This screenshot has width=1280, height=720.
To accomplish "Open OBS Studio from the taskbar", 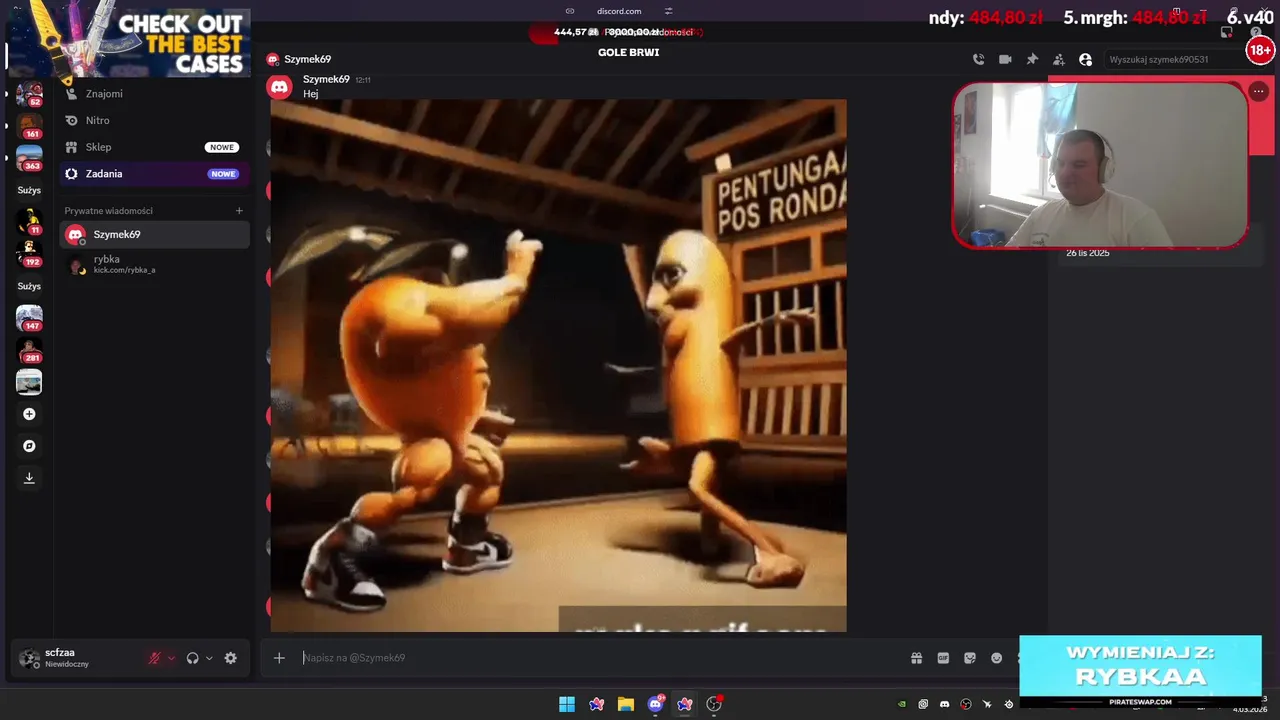I will coord(714,704).
